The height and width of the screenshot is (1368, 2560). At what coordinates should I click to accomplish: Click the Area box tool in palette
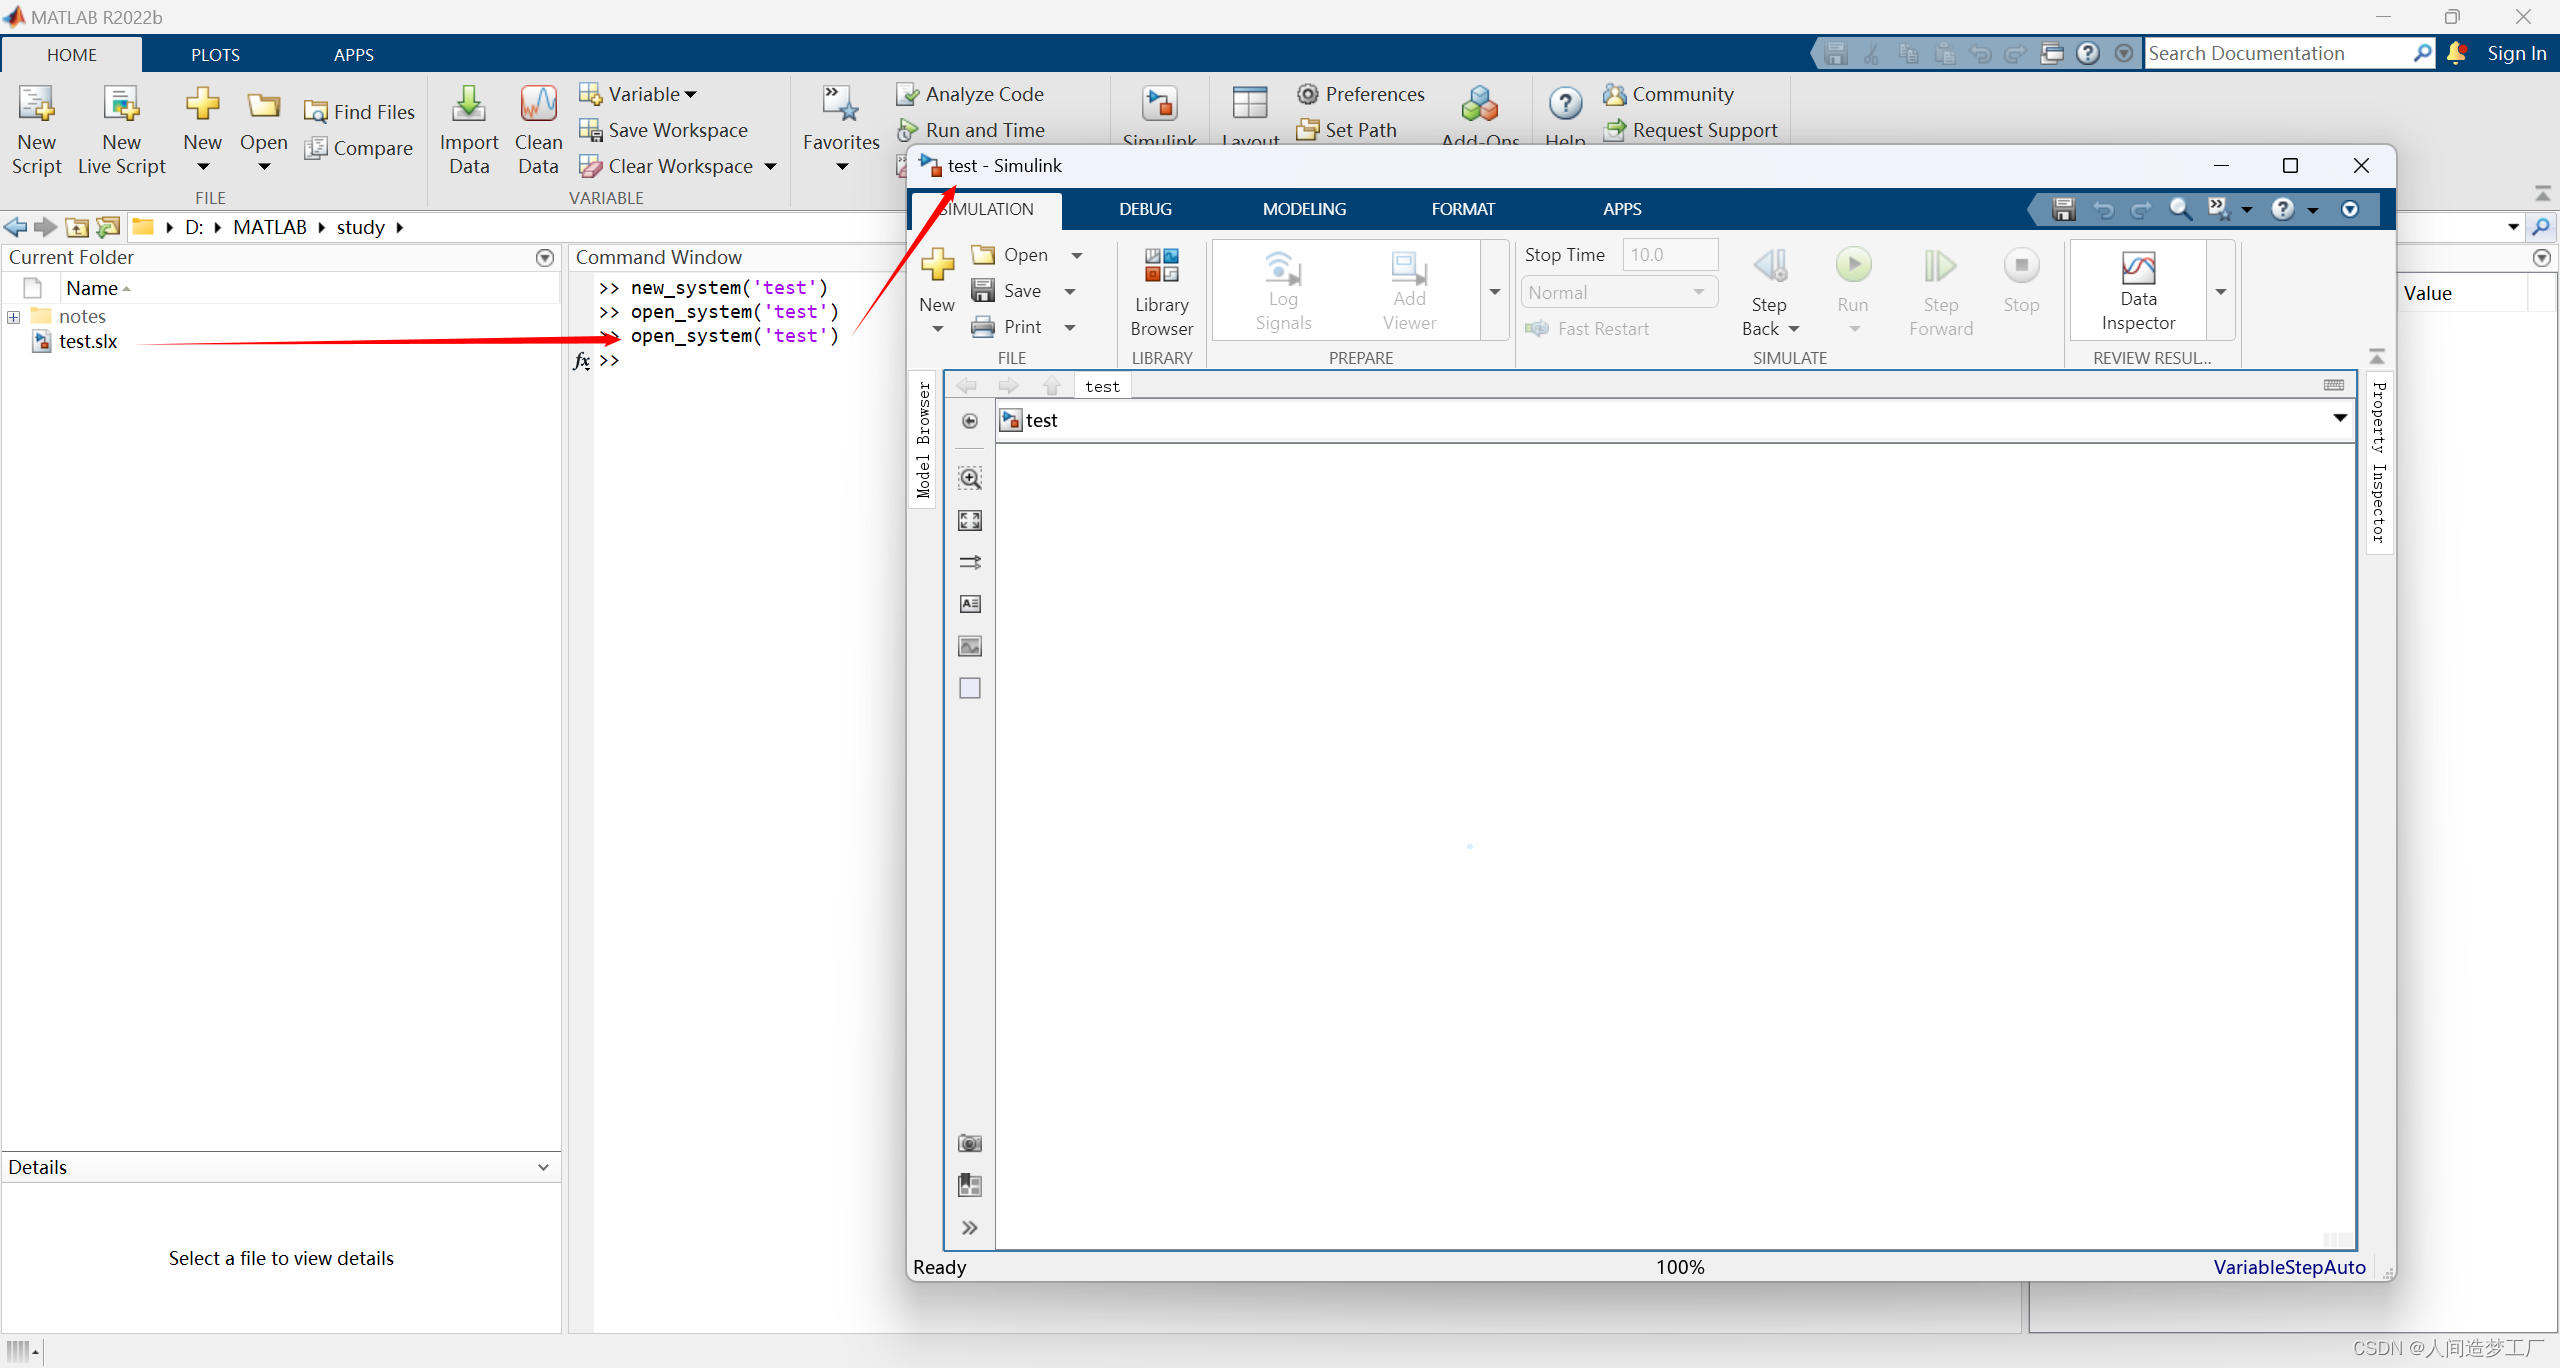969,688
